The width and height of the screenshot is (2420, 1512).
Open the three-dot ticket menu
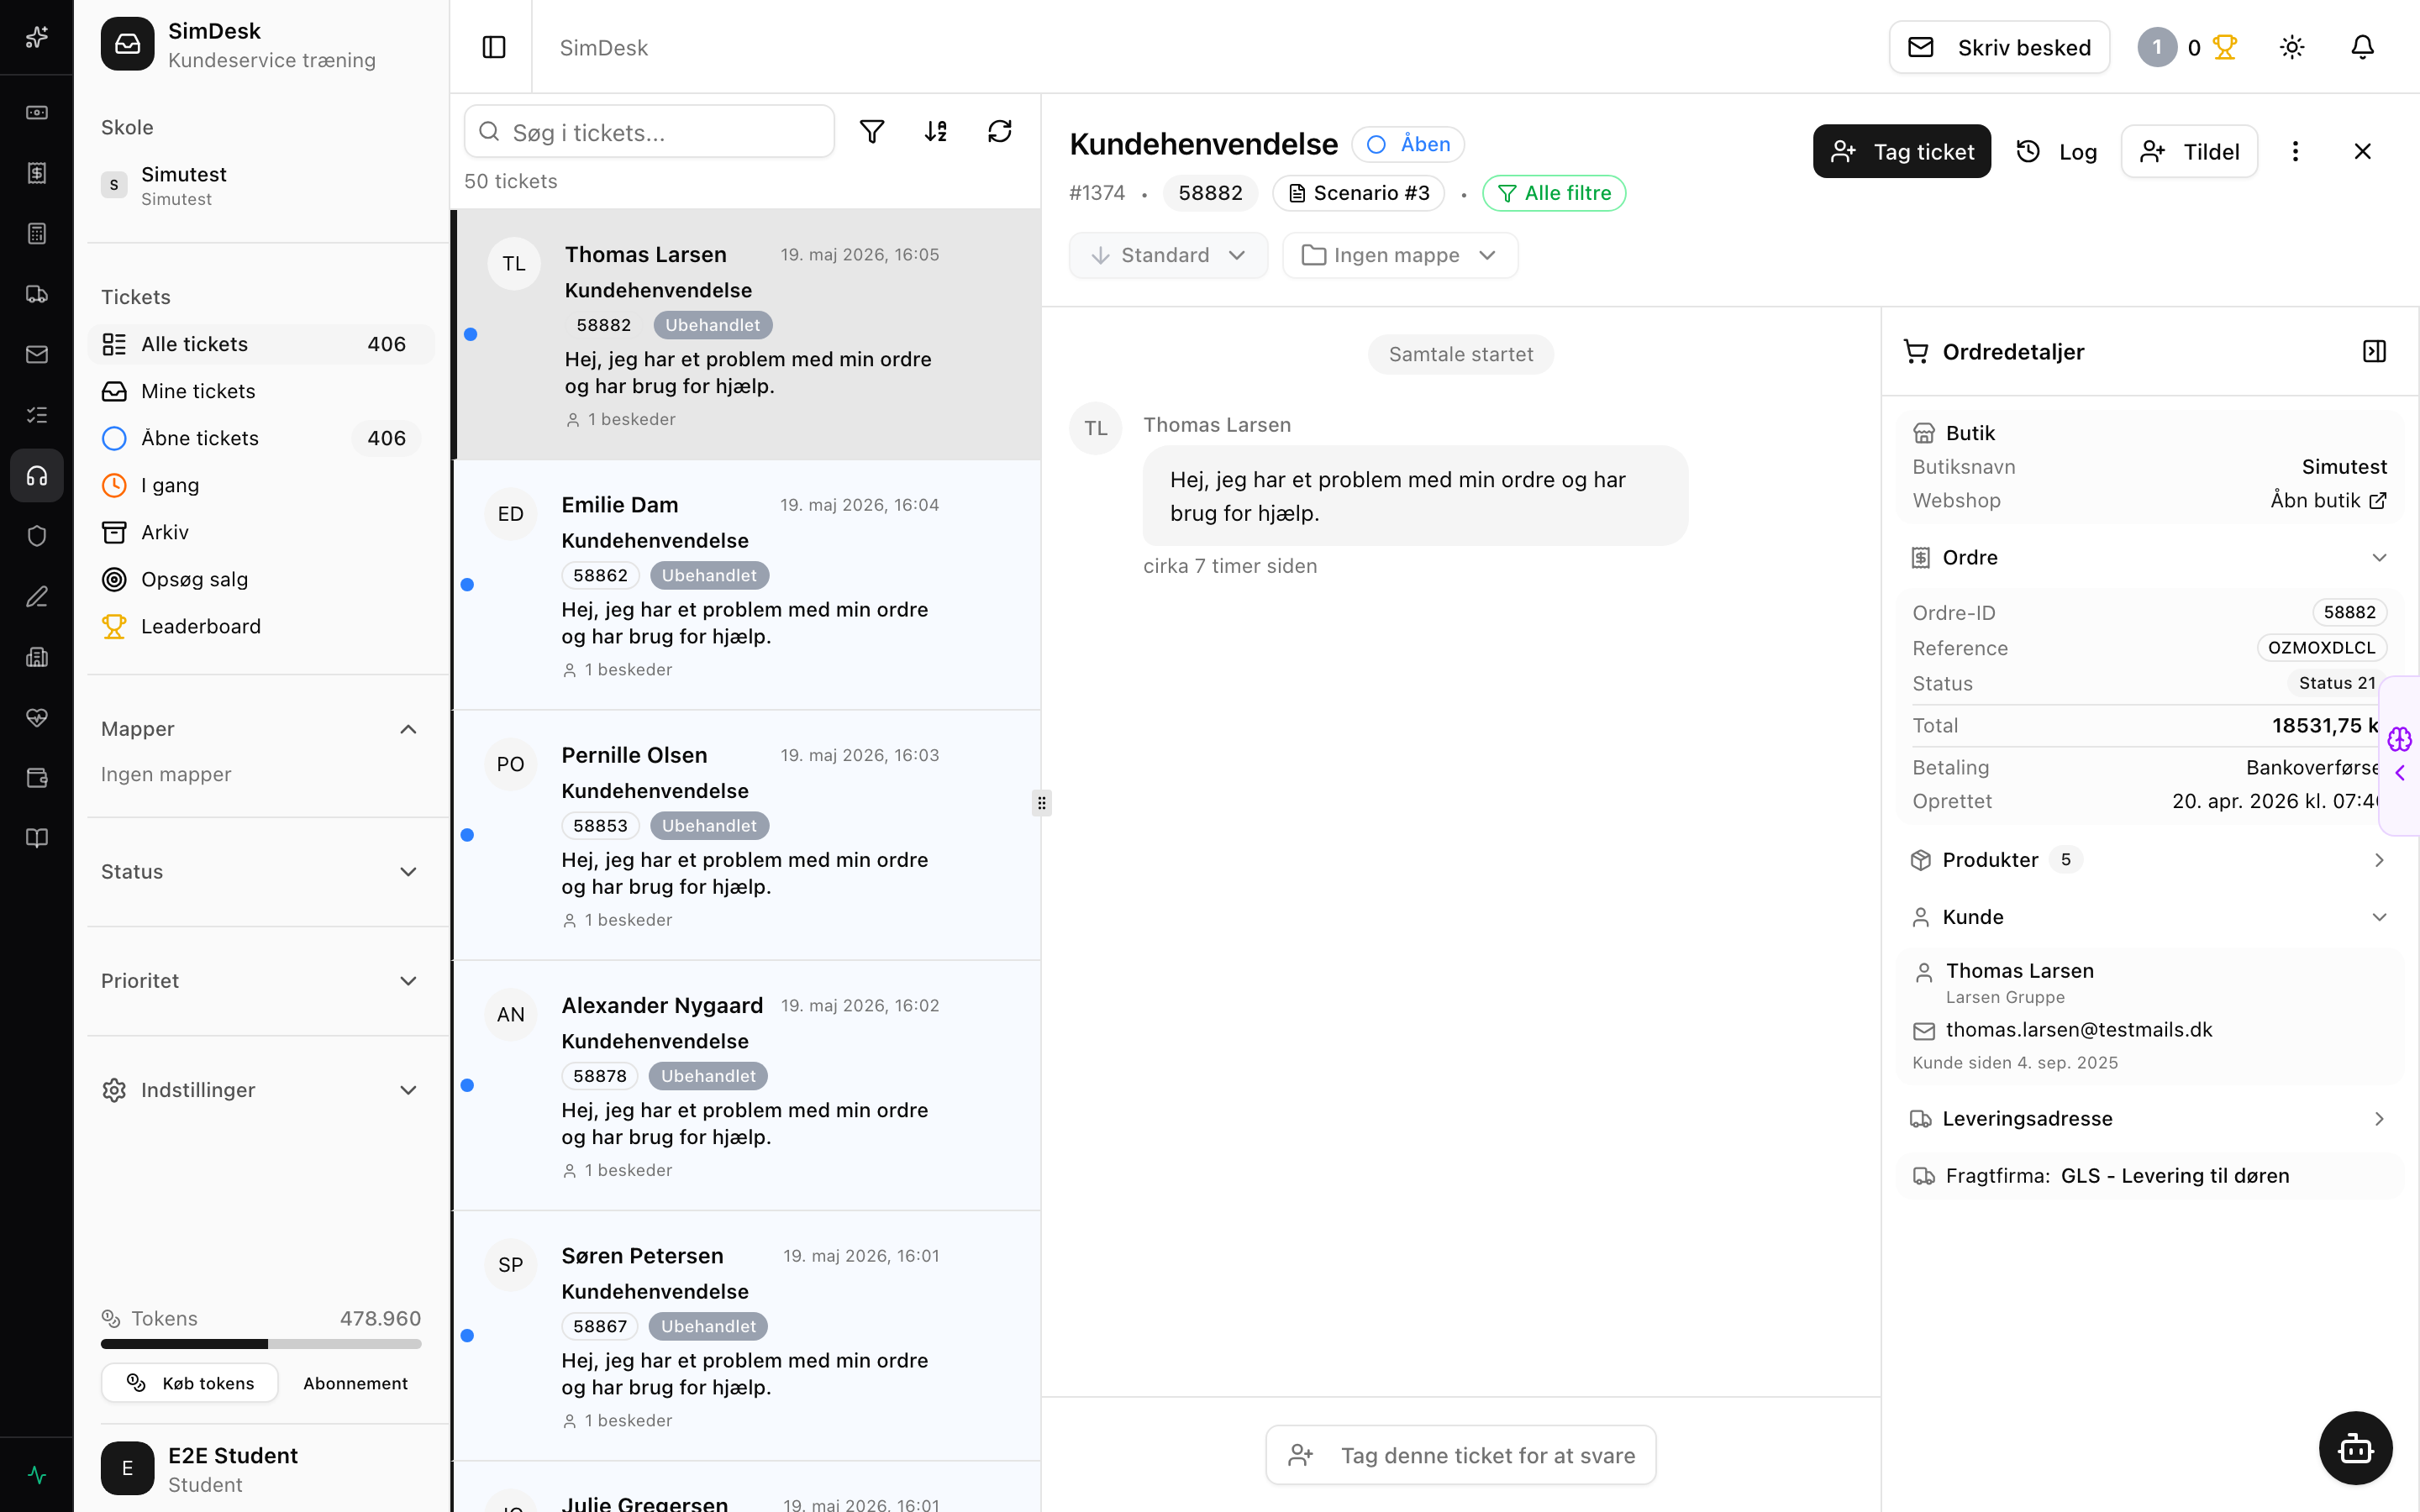point(2295,151)
